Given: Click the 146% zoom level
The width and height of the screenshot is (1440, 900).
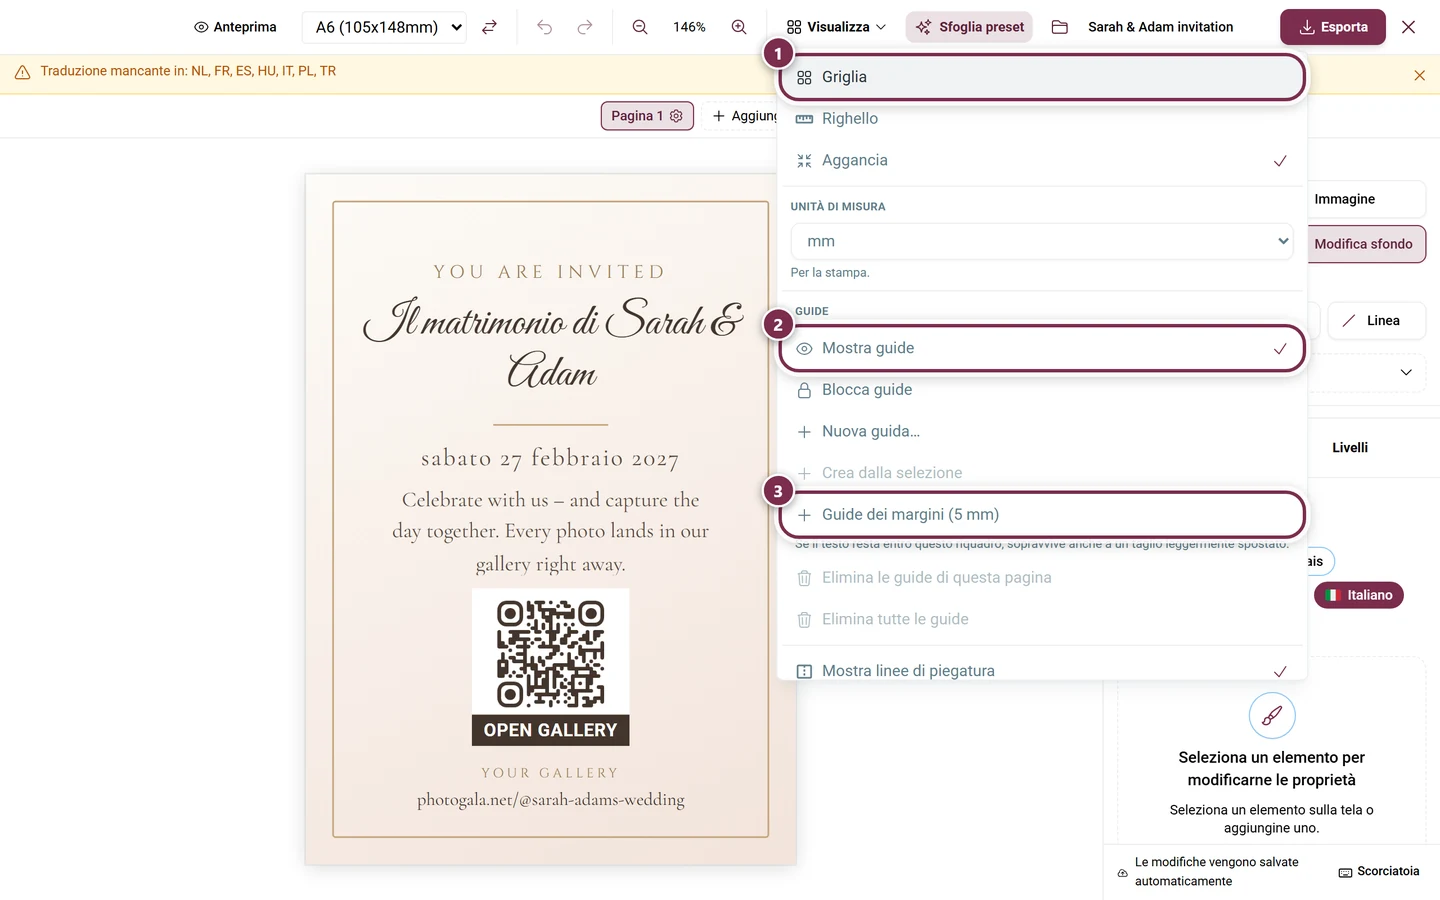Looking at the screenshot, I should pyautogui.click(x=689, y=27).
